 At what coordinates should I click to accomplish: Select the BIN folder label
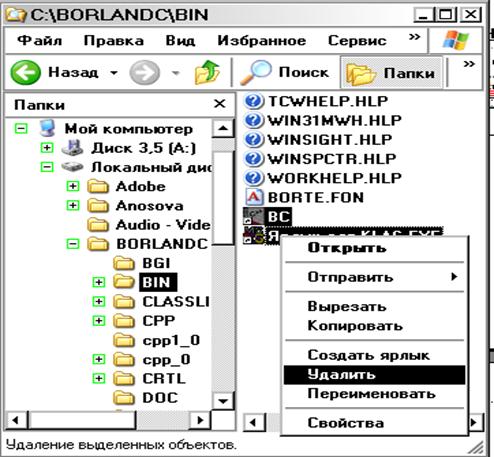[158, 283]
